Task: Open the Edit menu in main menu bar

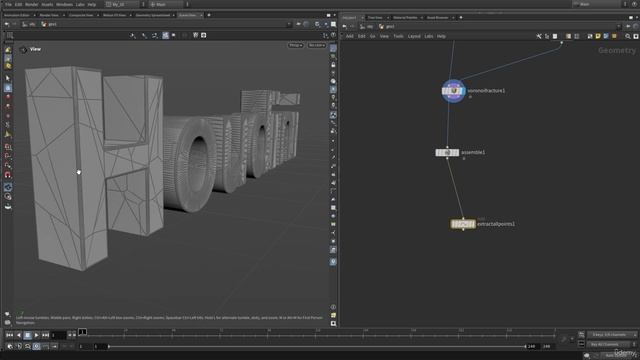Action: (18, 4)
